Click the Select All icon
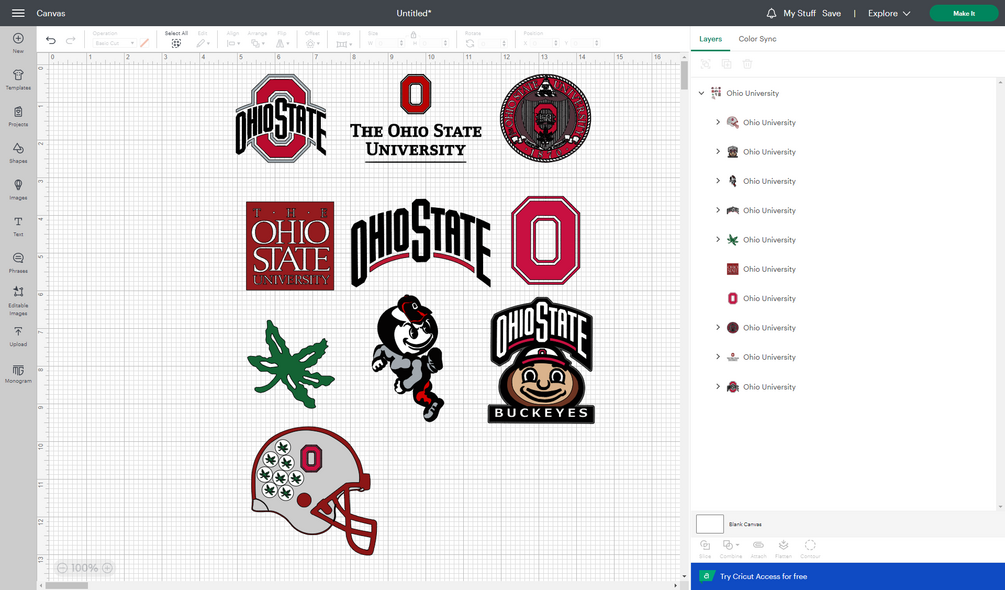 [x=176, y=43]
